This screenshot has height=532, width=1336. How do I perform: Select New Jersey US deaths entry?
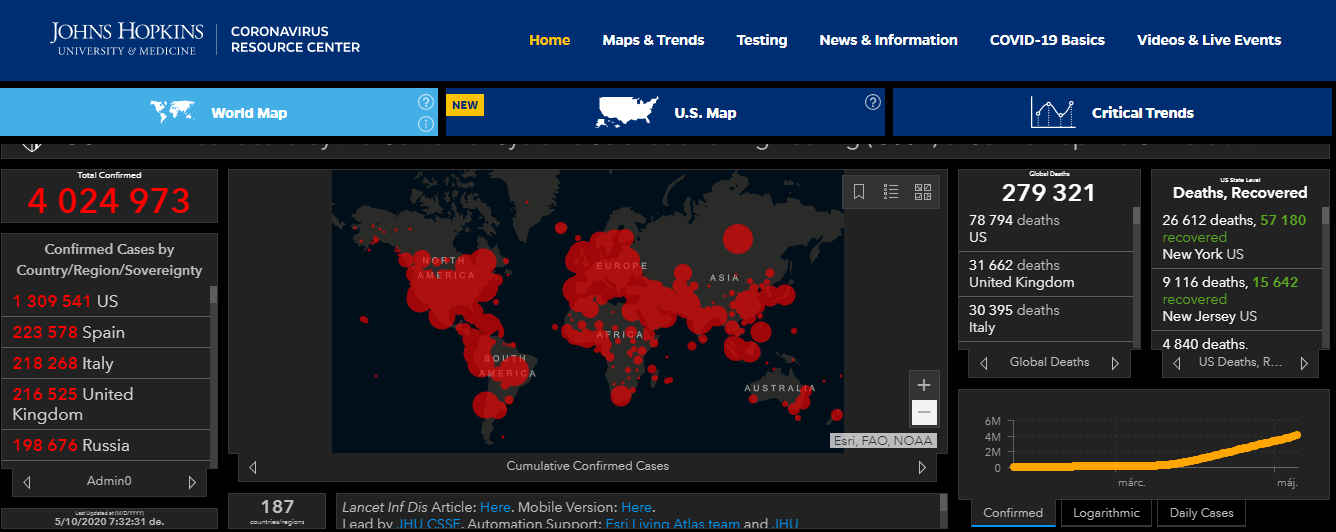pyautogui.click(x=1234, y=299)
